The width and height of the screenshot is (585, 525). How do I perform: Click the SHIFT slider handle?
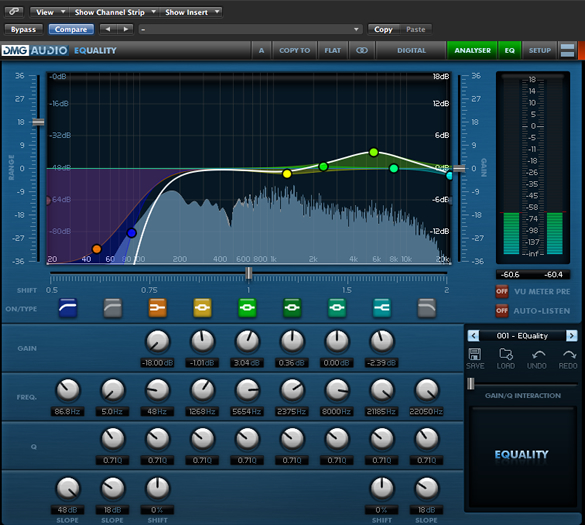click(x=248, y=273)
